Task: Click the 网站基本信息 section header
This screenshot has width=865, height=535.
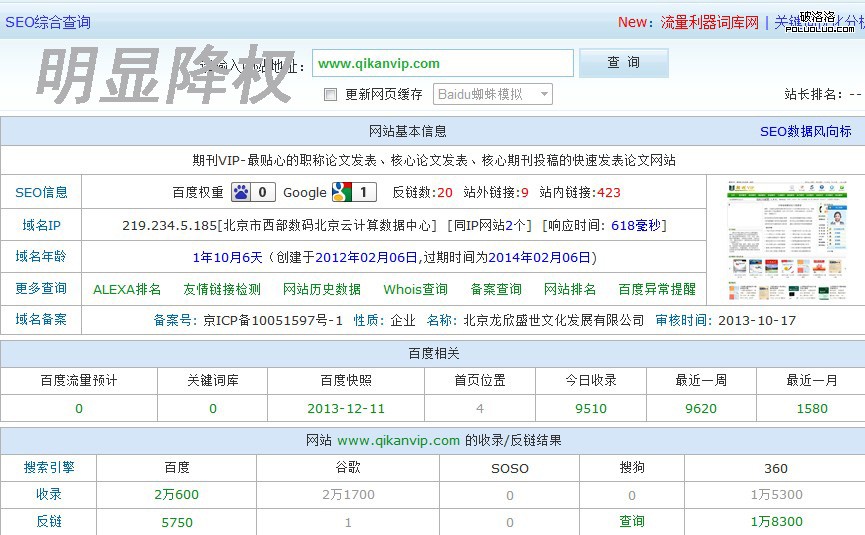Action: pyautogui.click(x=408, y=131)
